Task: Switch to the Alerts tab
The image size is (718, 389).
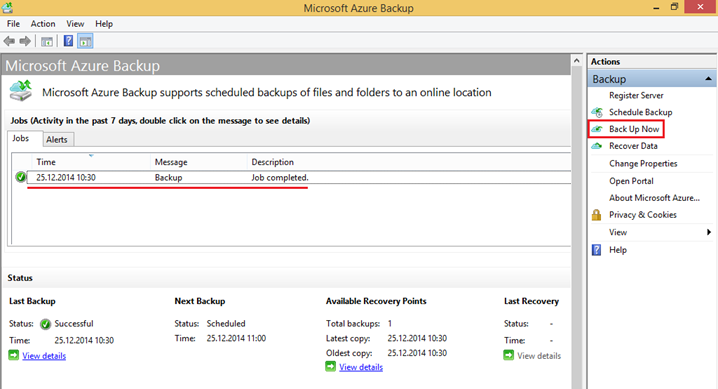Action: coord(57,140)
